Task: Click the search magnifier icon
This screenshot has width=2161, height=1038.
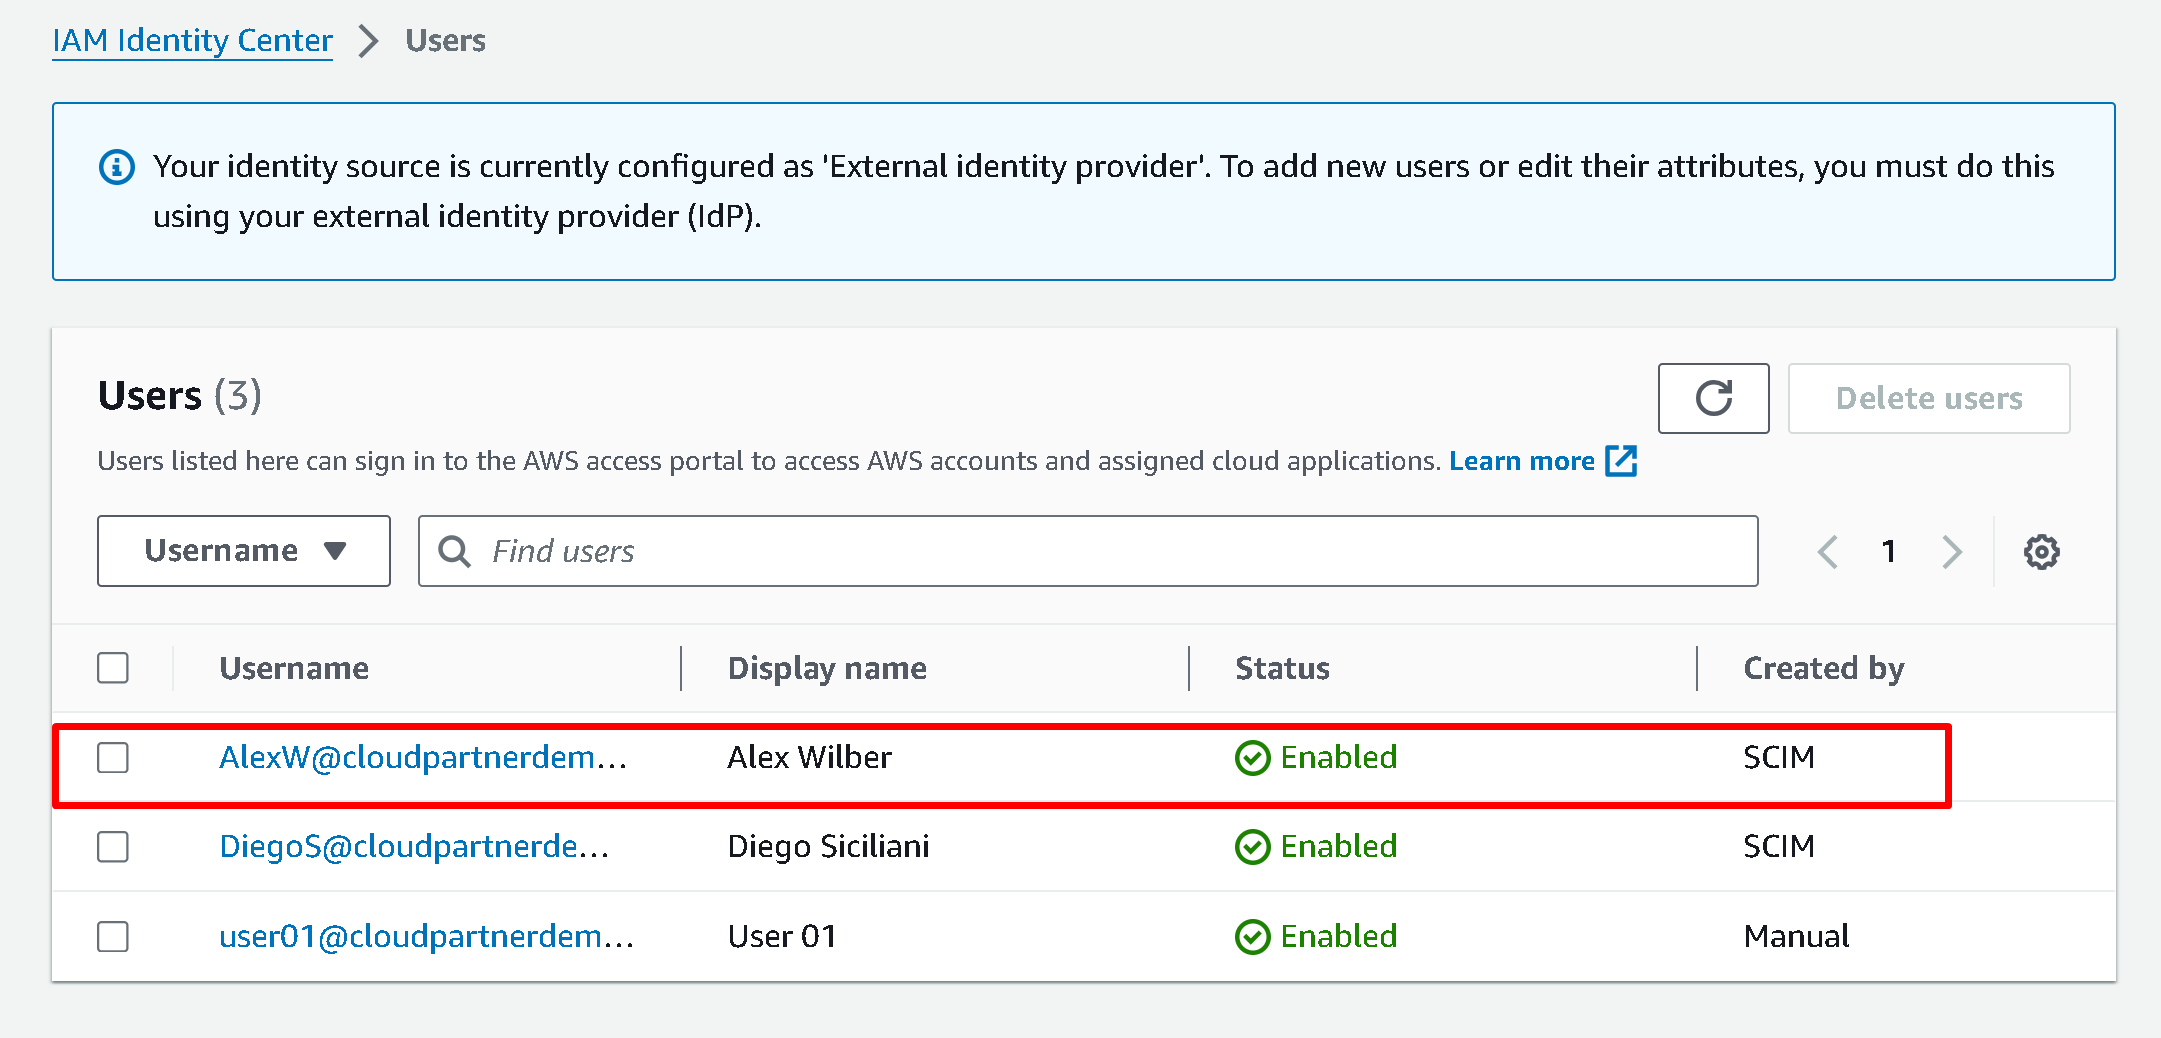Action: pos(455,552)
